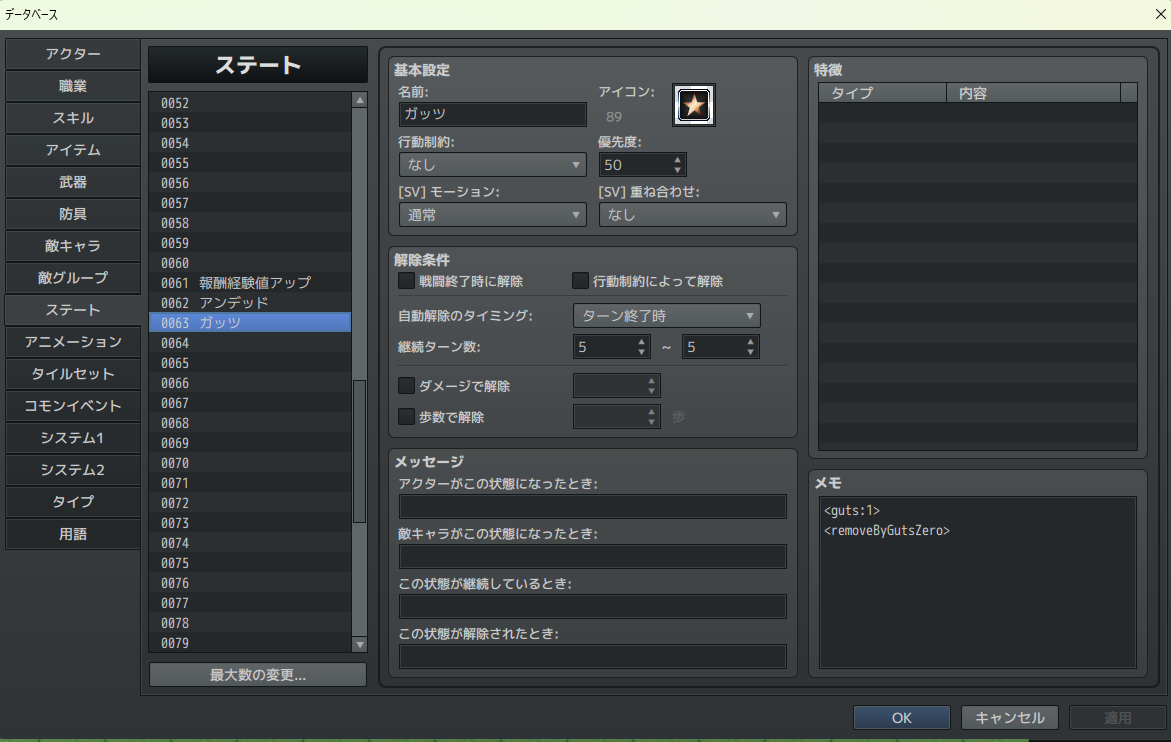Open the アニメーション tab
This screenshot has width=1171, height=742.
coord(72,342)
